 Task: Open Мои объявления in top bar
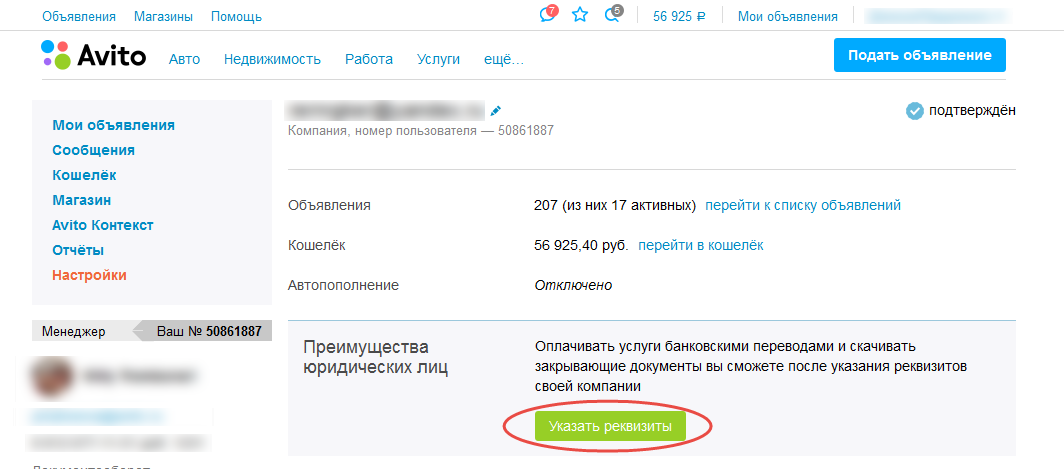(788, 16)
